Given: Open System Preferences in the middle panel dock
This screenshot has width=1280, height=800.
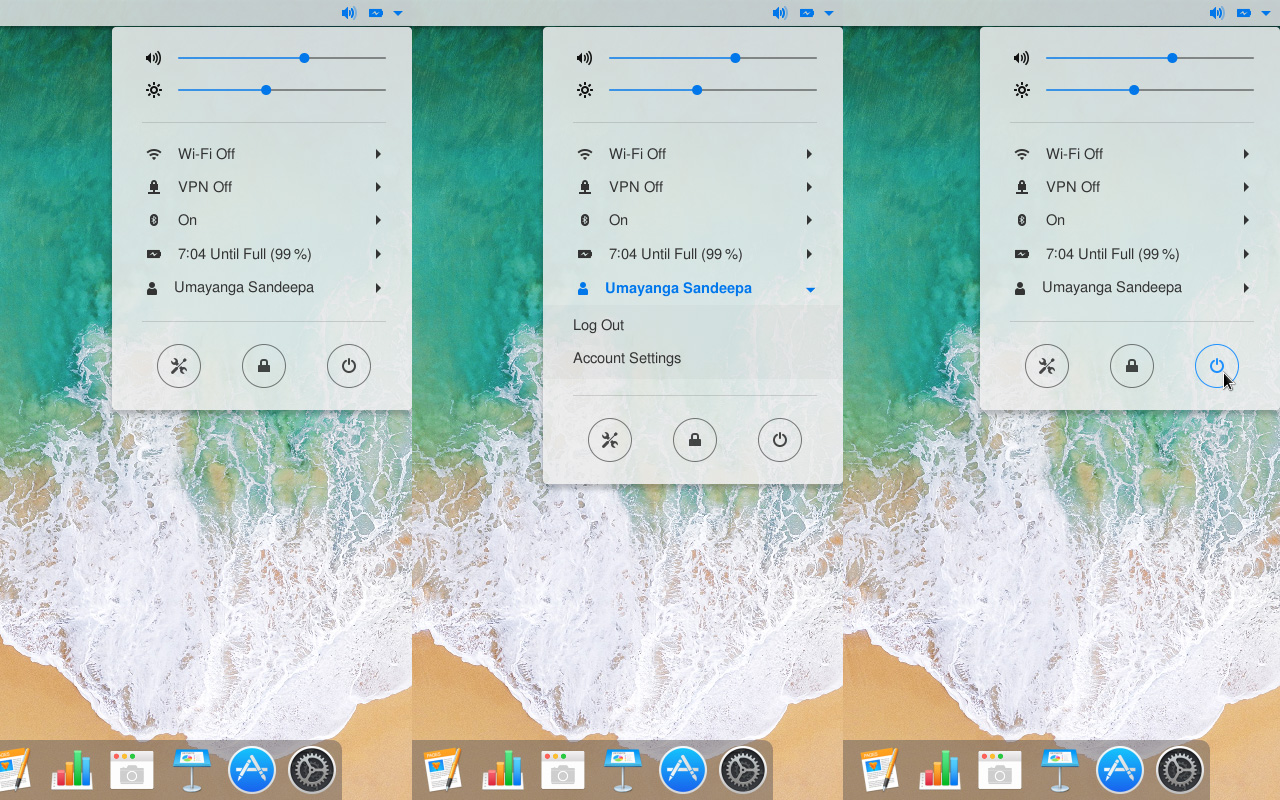Looking at the screenshot, I should click(x=743, y=770).
